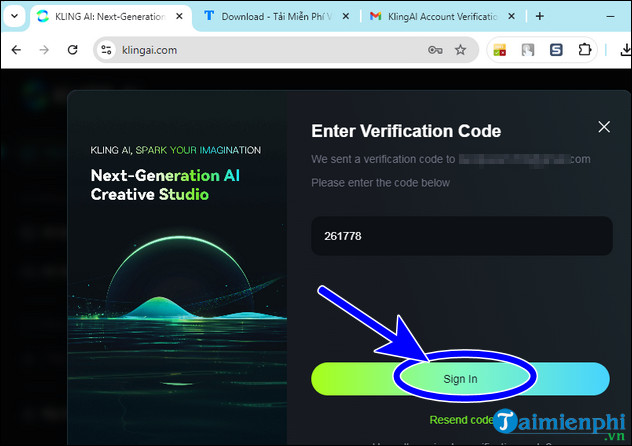Screen dimensions: 632x446
Task: View site information for klingai.com
Action: (x=106, y=50)
